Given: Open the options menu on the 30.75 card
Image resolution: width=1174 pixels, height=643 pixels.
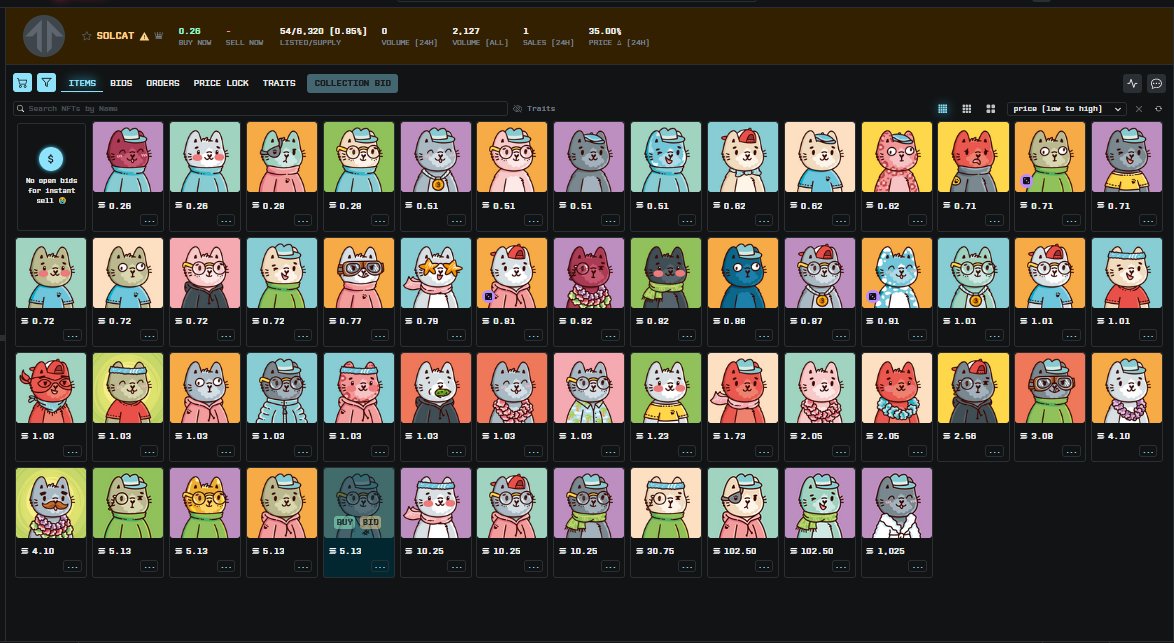Looking at the screenshot, I should 687,566.
